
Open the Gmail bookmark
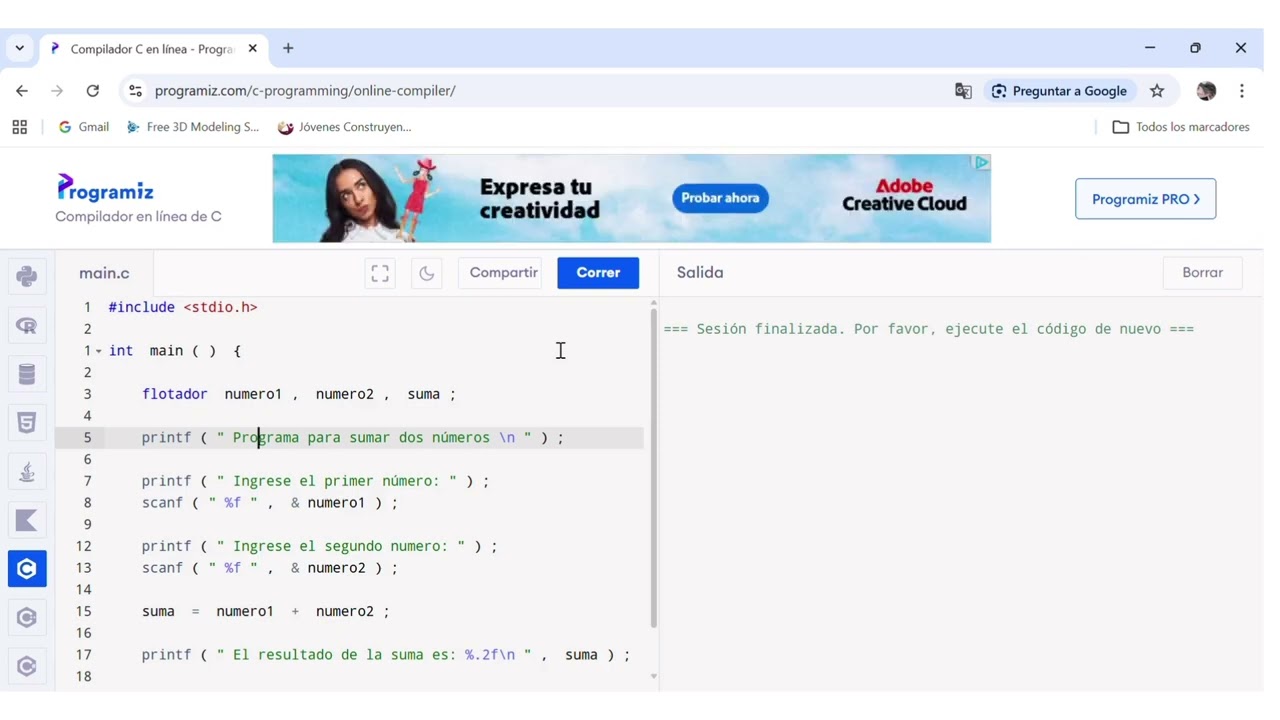[84, 127]
